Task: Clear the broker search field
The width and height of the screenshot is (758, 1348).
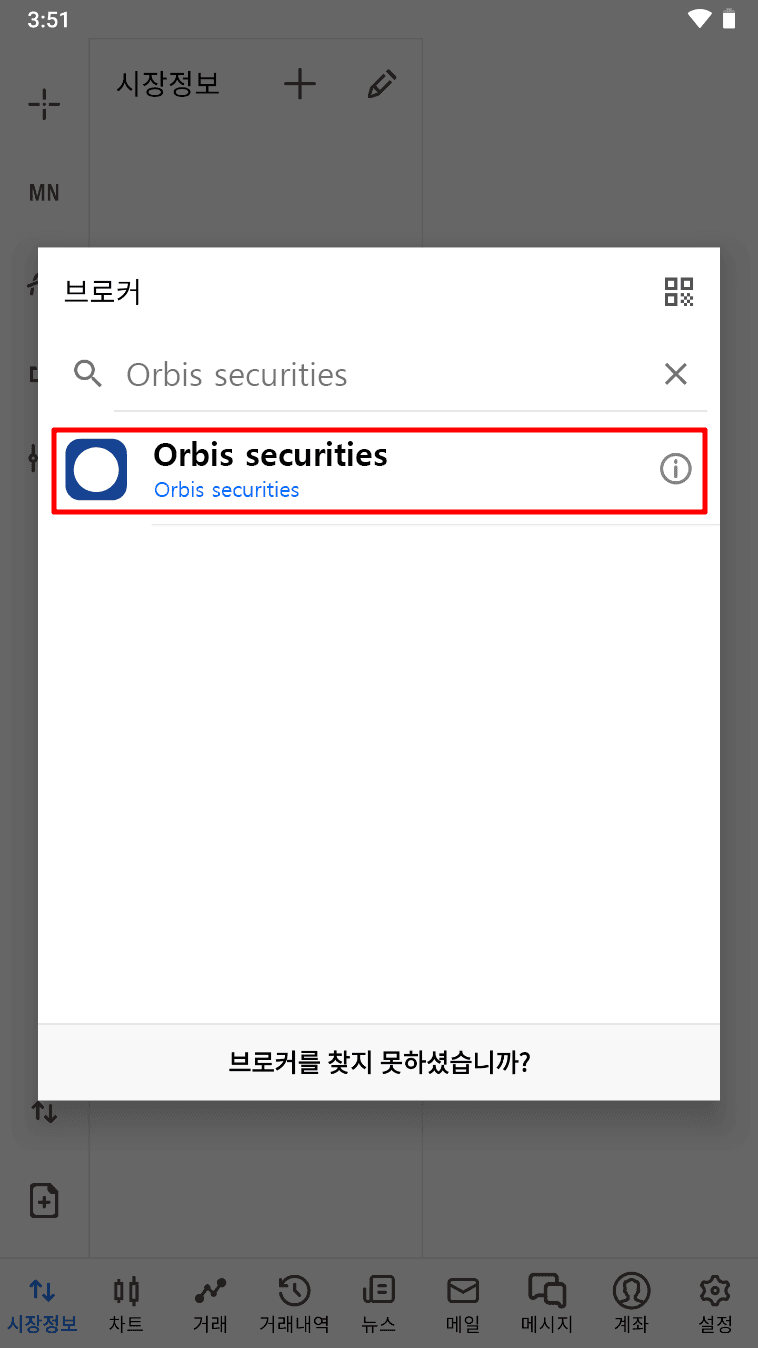Action: (x=676, y=374)
